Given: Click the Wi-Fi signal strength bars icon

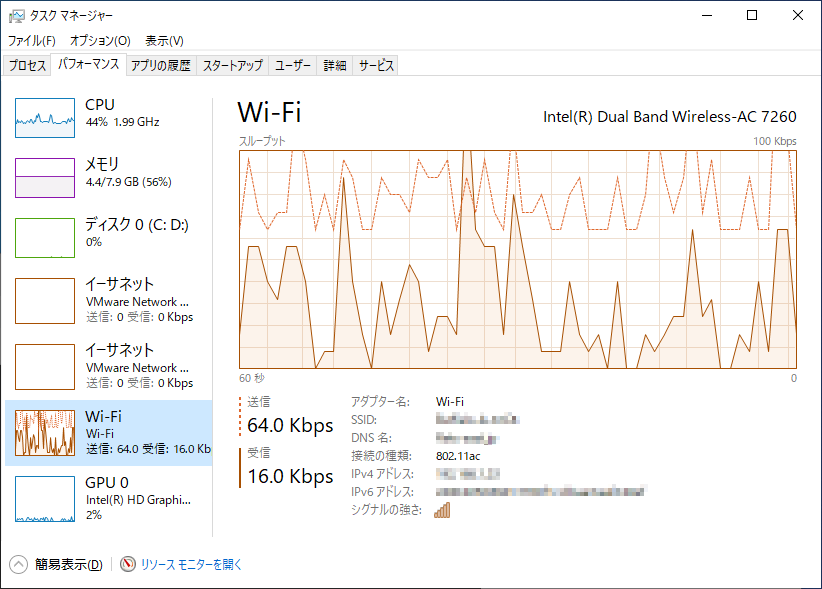Looking at the screenshot, I should coord(442,510).
